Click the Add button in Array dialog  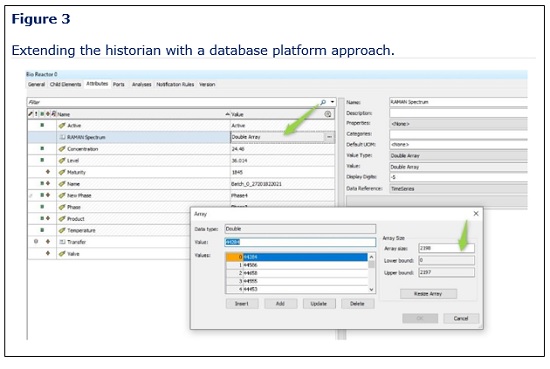click(x=281, y=304)
